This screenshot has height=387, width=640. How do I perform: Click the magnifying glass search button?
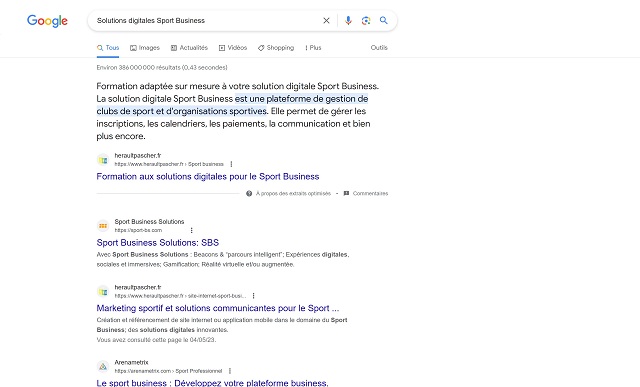(x=384, y=20)
